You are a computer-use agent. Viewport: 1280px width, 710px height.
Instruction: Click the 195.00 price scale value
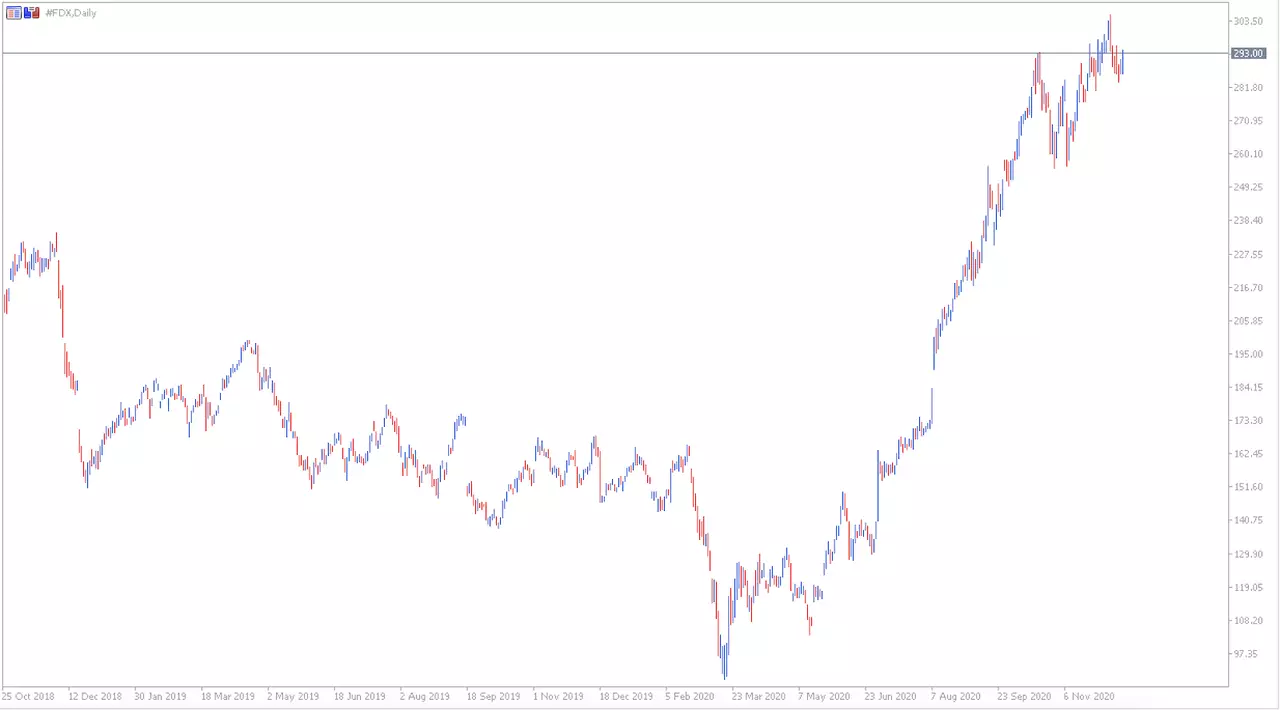pyautogui.click(x=1247, y=354)
